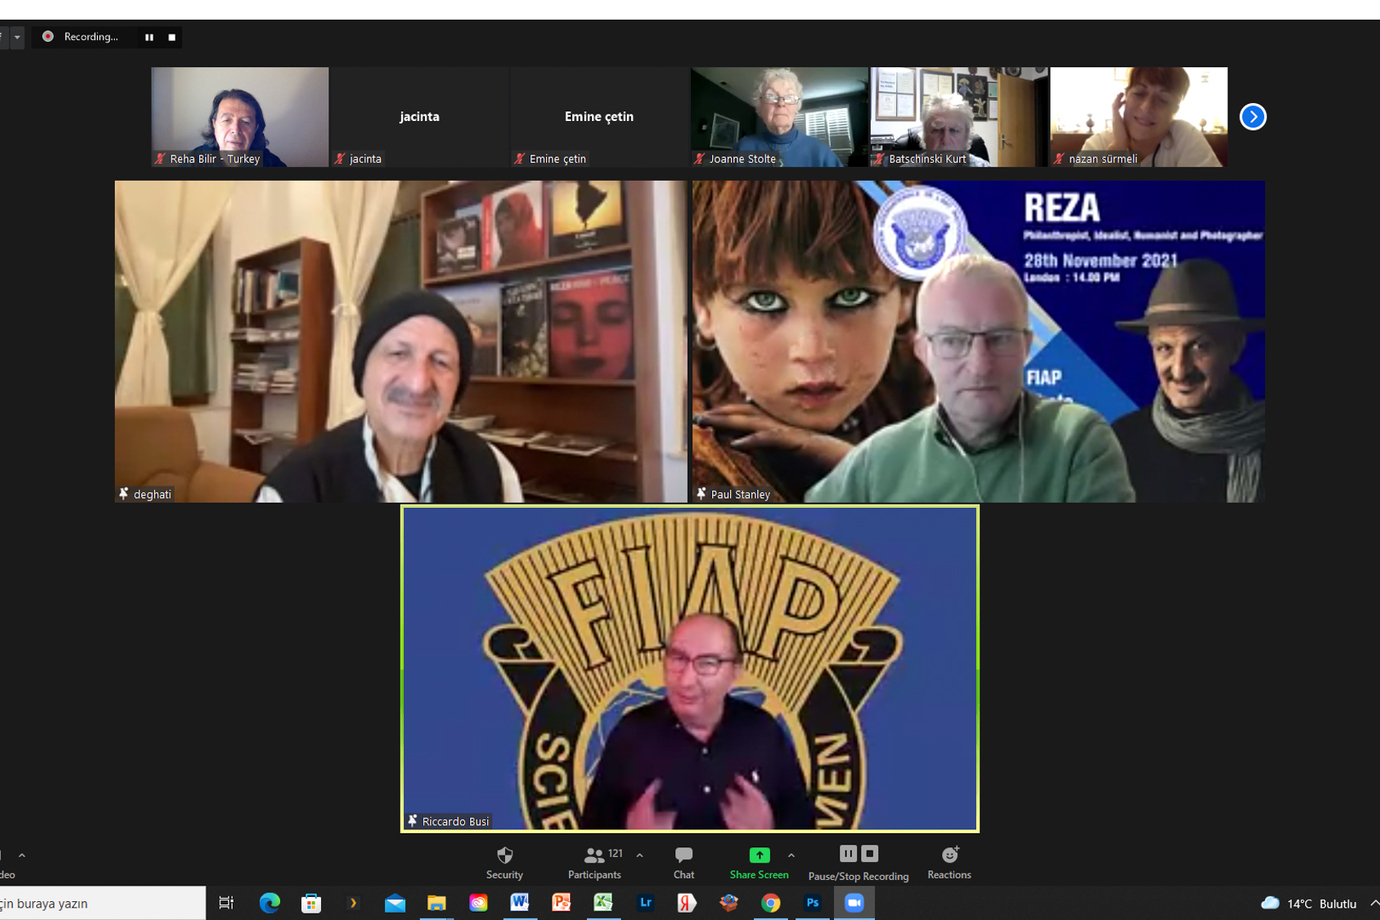Viewport: 1380px width, 920px height.
Task: Stop recording in the bottom toolbar
Action: pos(870,854)
